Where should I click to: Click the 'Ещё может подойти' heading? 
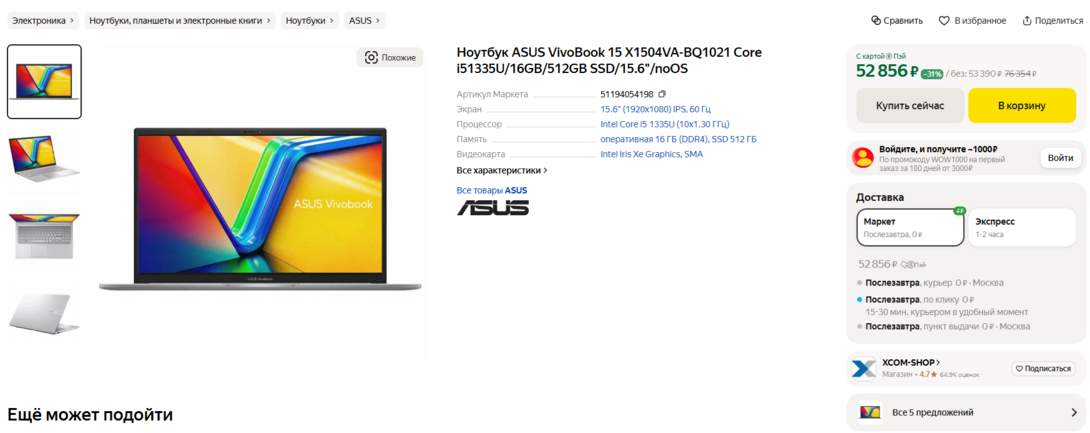90,416
